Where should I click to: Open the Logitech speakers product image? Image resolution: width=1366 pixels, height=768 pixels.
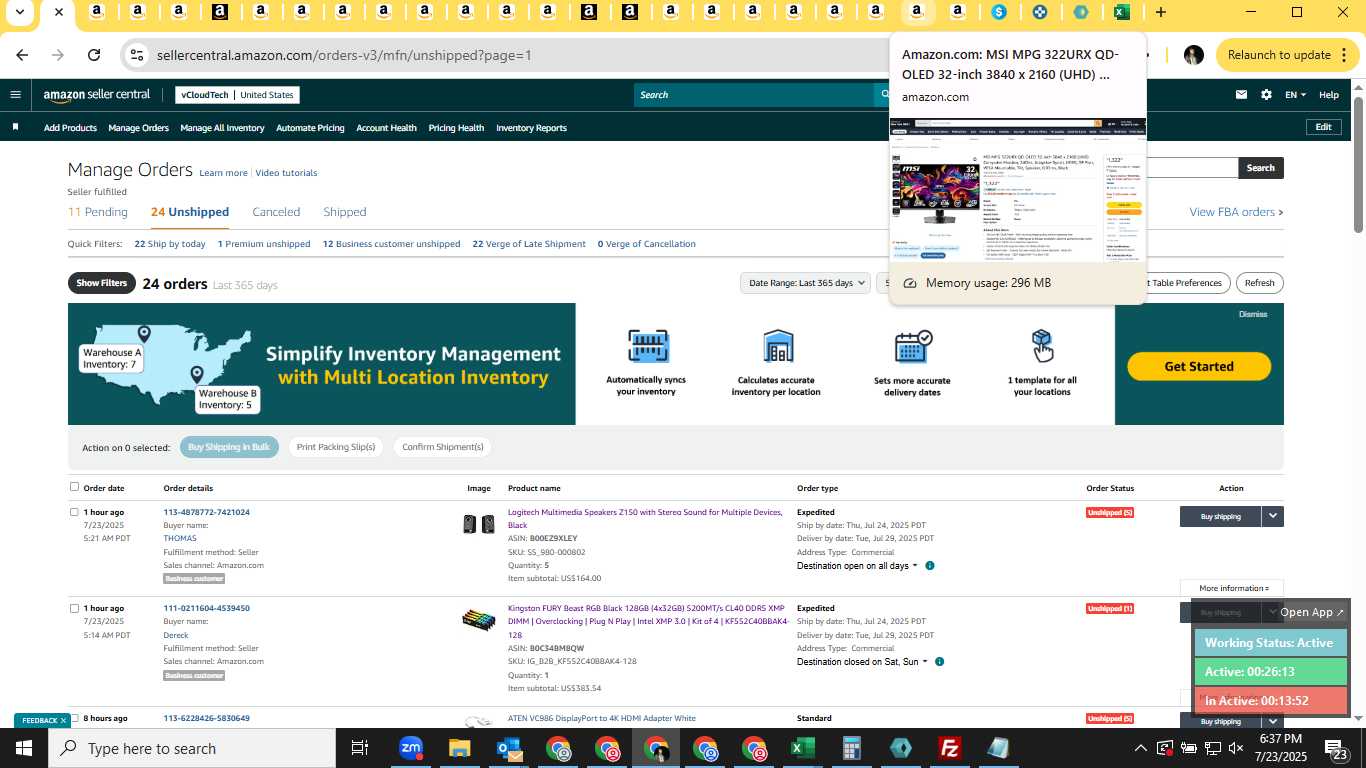(479, 524)
